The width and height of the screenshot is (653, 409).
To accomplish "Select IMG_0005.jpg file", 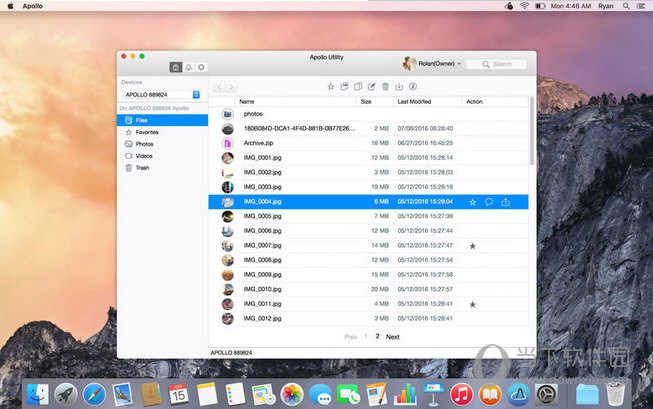I will (x=369, y=216).
